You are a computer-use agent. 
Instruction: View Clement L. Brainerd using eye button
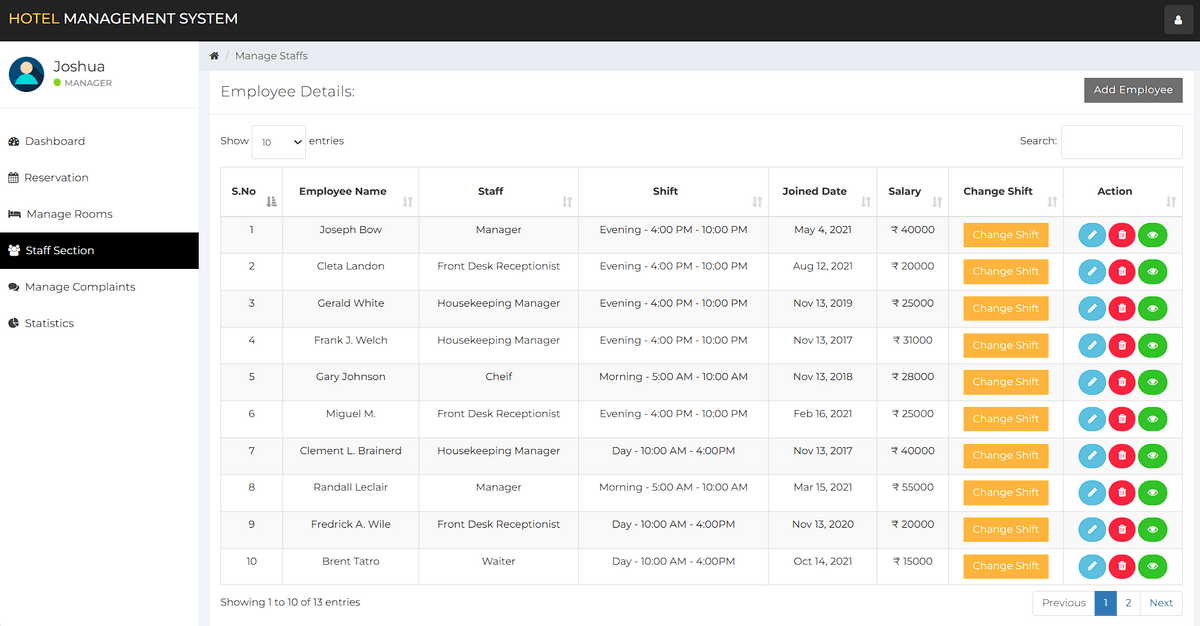click(1152, 456)
